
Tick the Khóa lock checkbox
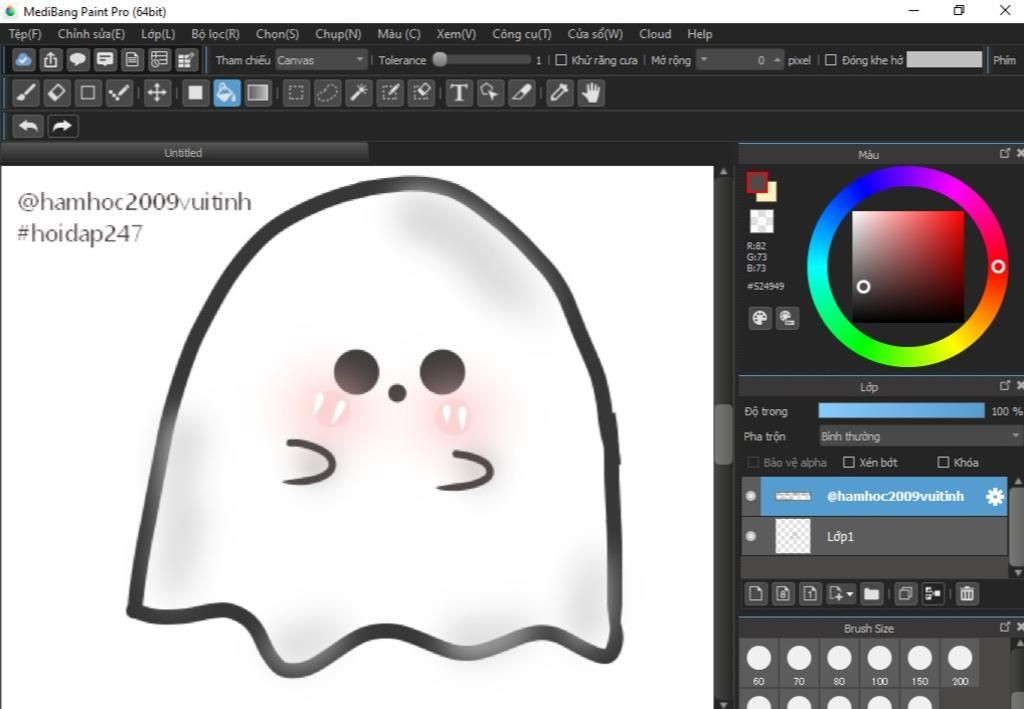click(943, 462)
